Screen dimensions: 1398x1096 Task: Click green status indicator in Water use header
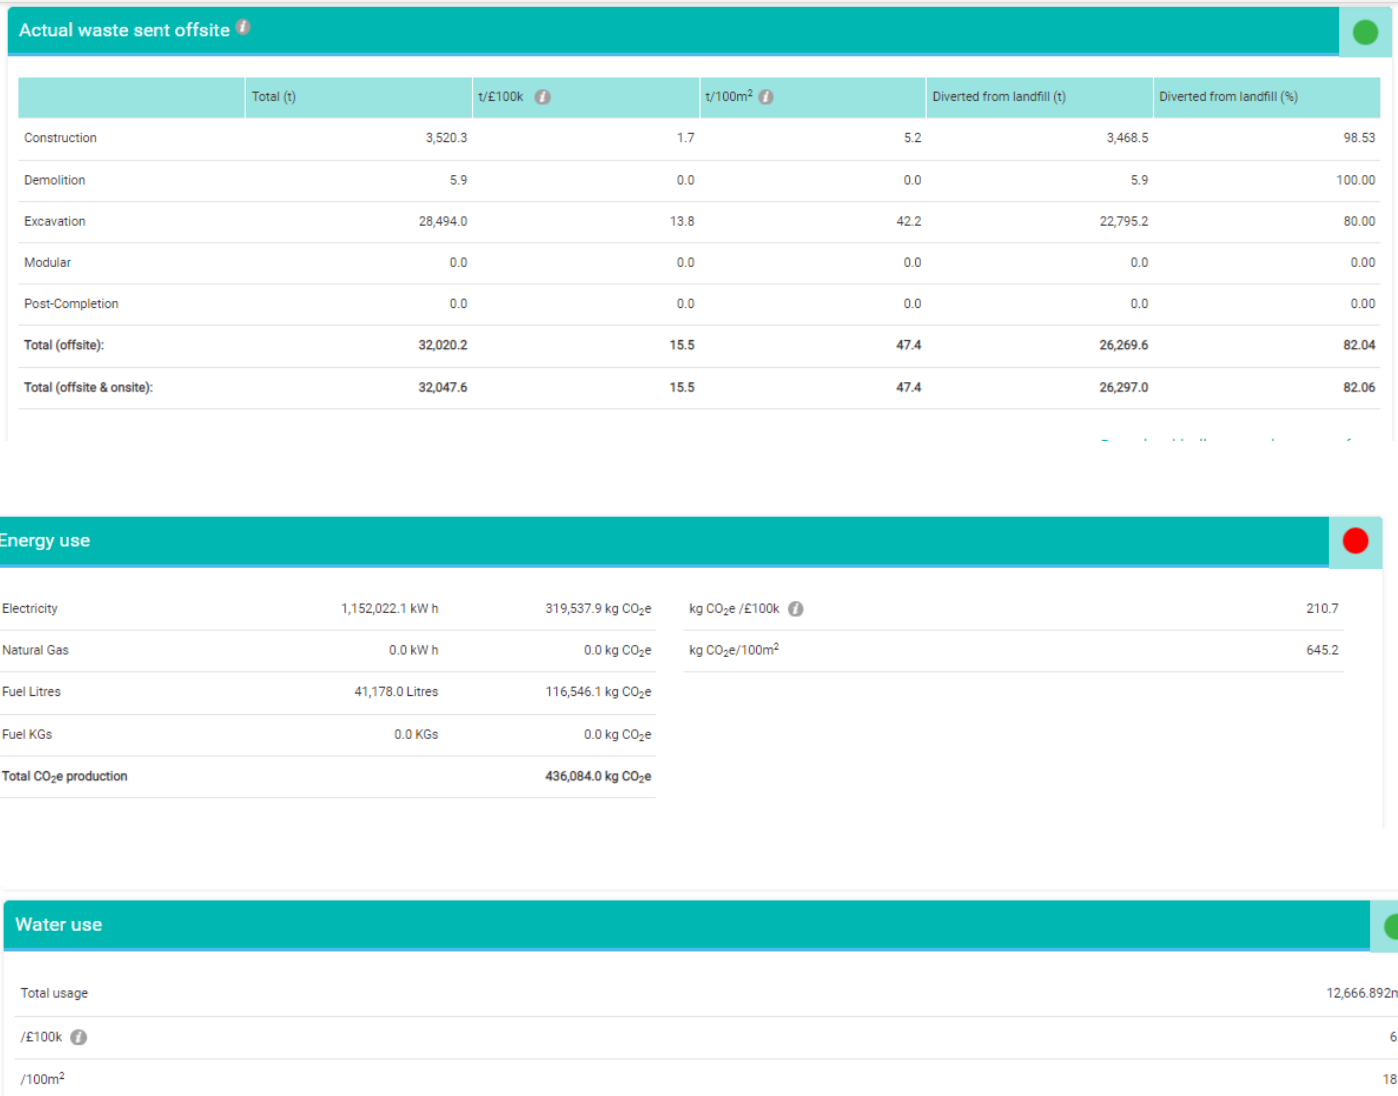pos(1390,926)
